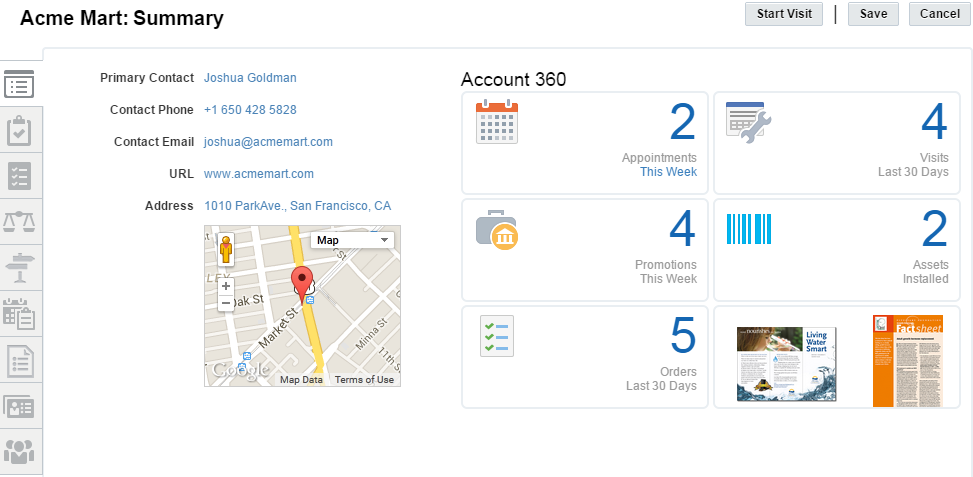Click the Cancel button
The image size is (973, 477).
939,14
